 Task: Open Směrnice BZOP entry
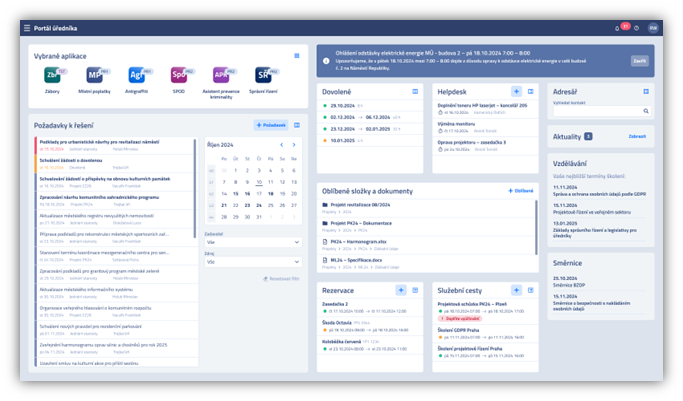coord(599,282)
